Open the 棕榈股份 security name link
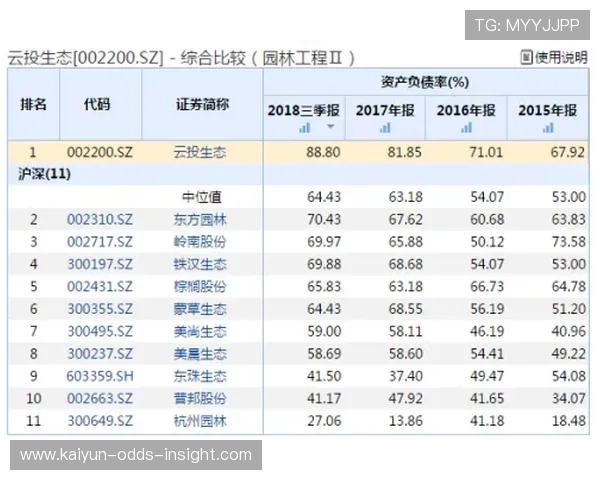This screenshot has height=480, width=600. pyautogui.click(x=200, y=286)
